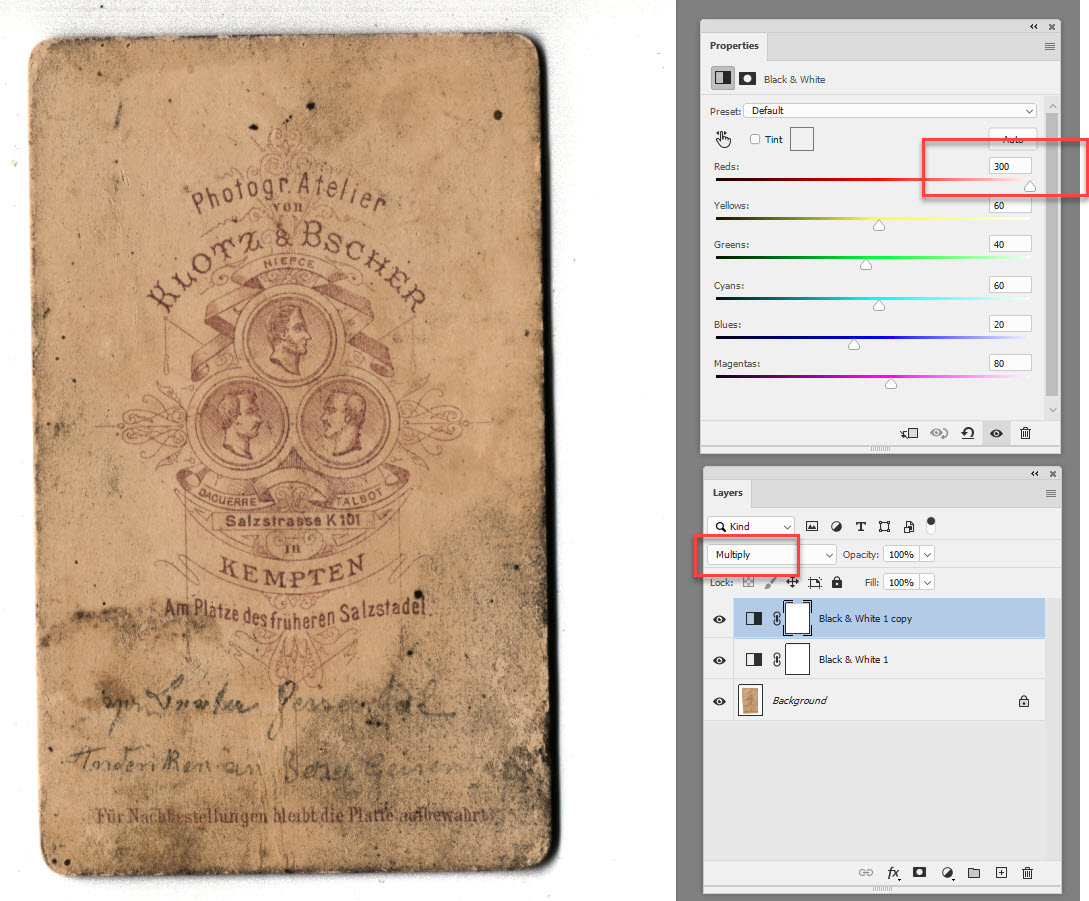Open the Layers panel menu
The image size is (1089, 901).
click(1050, 492)
